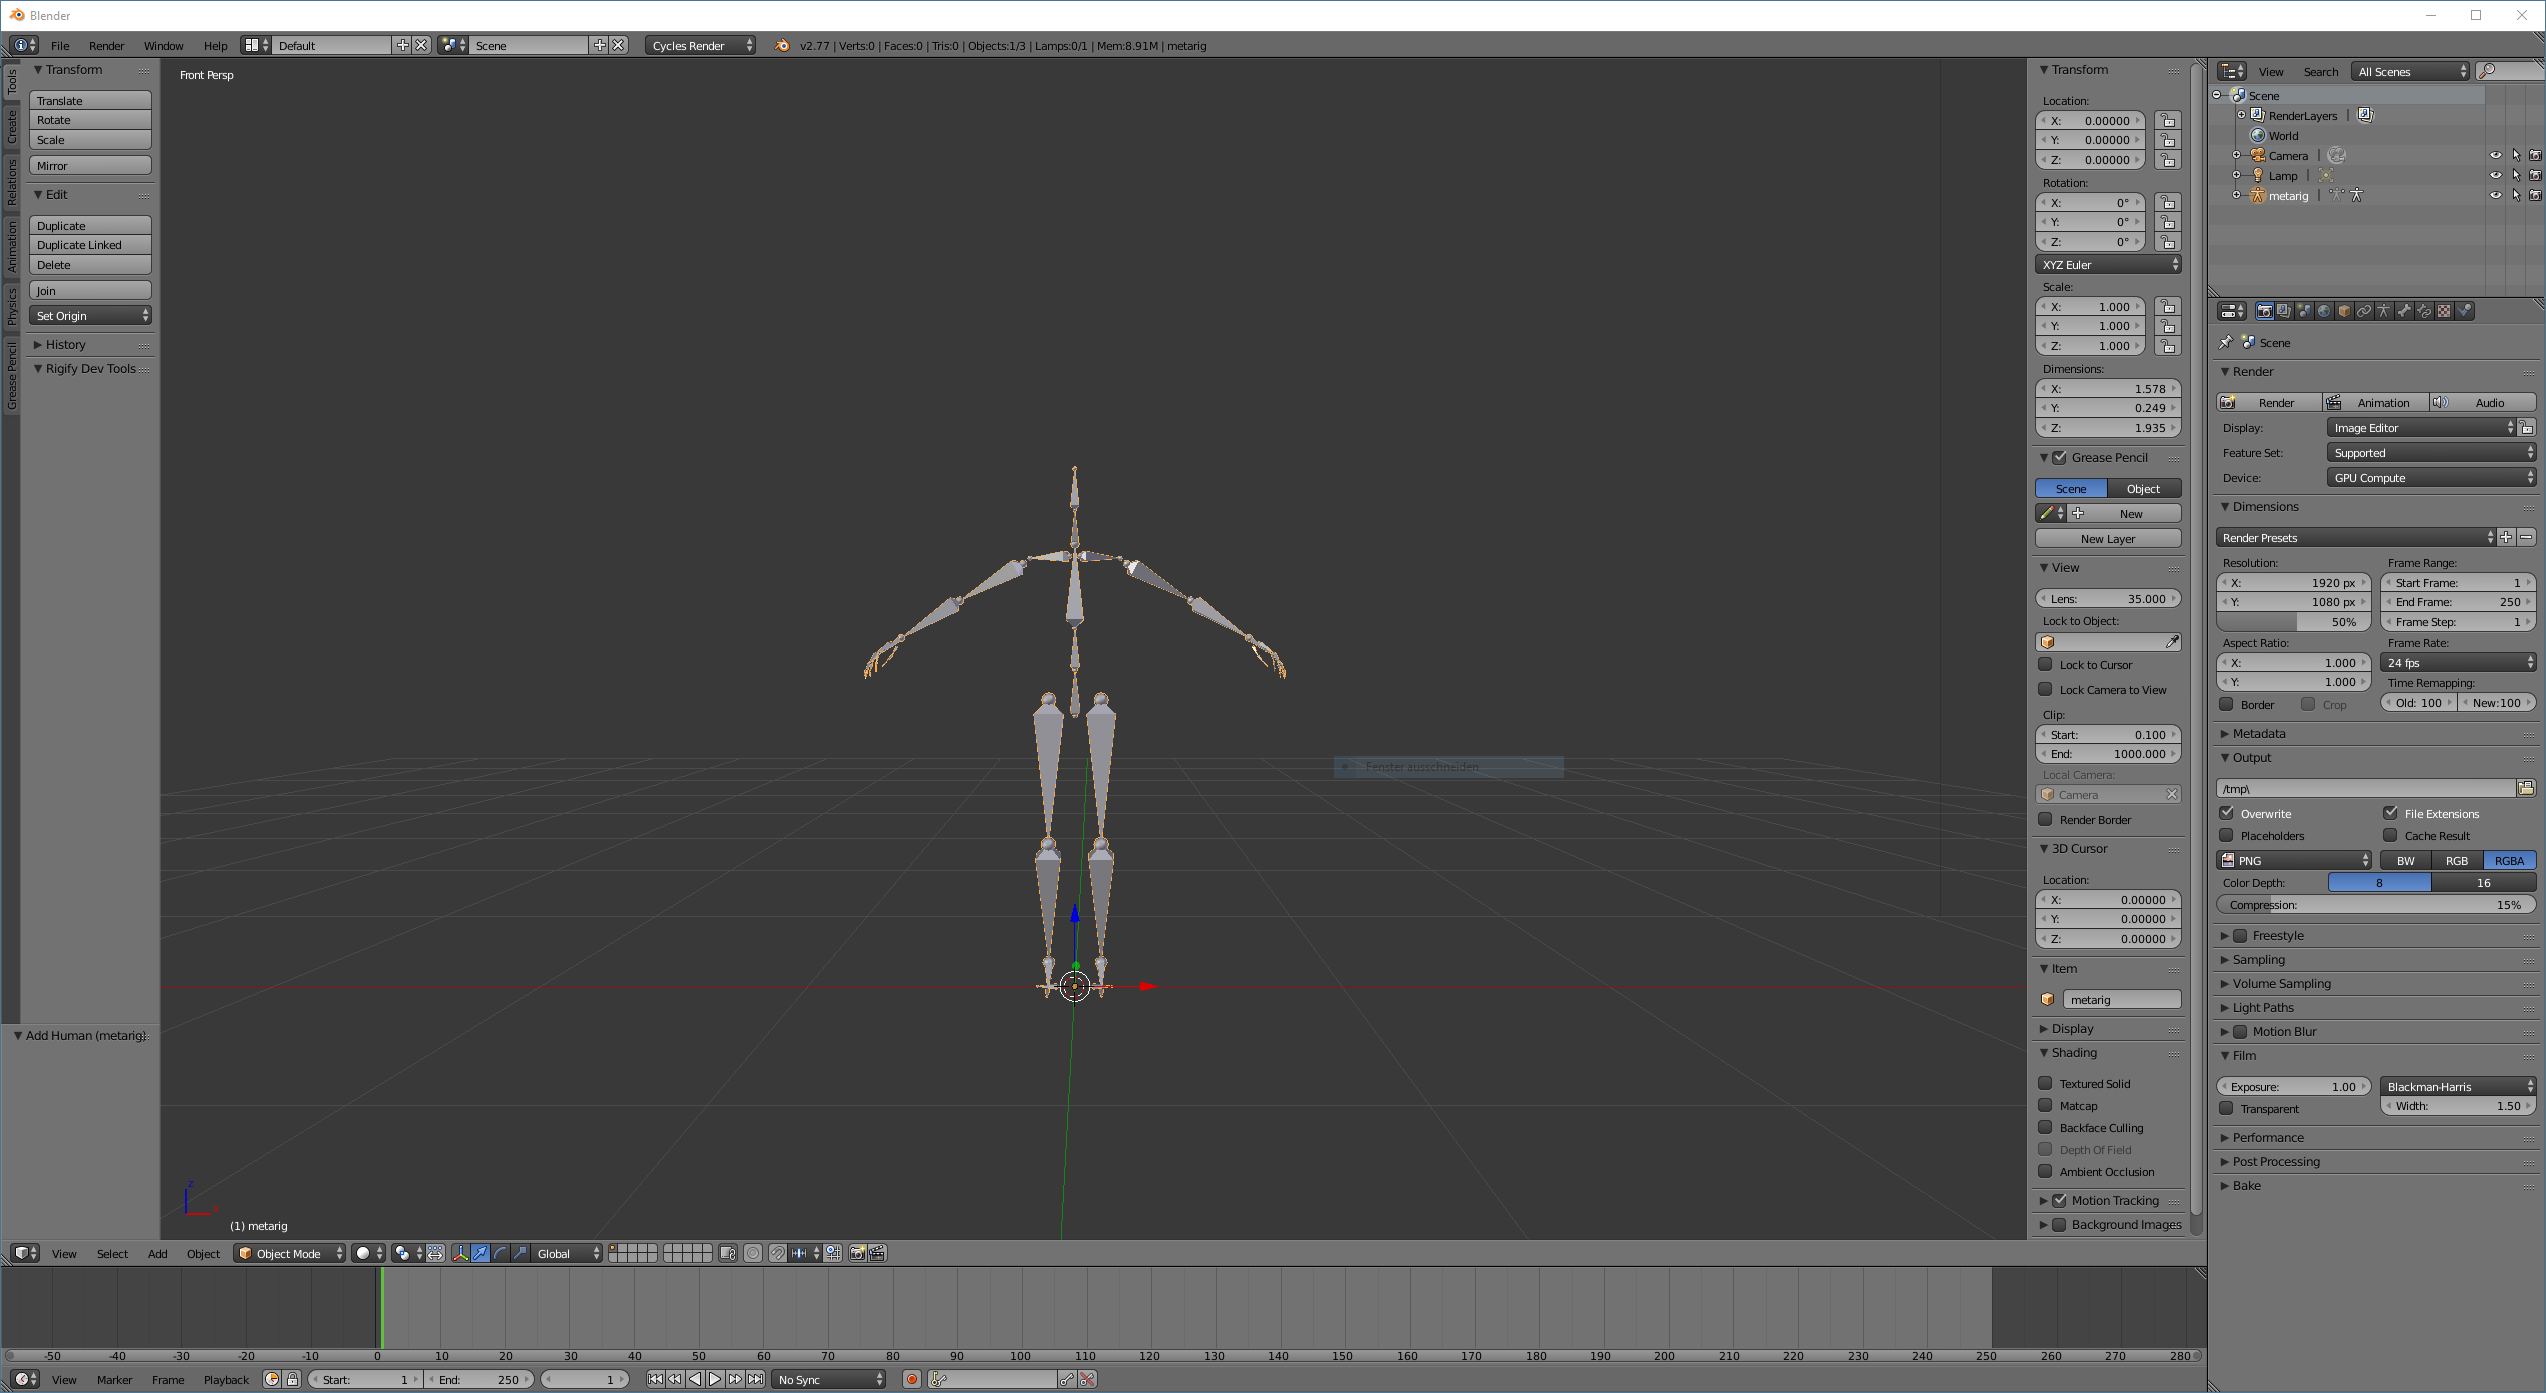Adjust the Compression slider
Screen dimensions: 2546x1393
pos(2374,905)
